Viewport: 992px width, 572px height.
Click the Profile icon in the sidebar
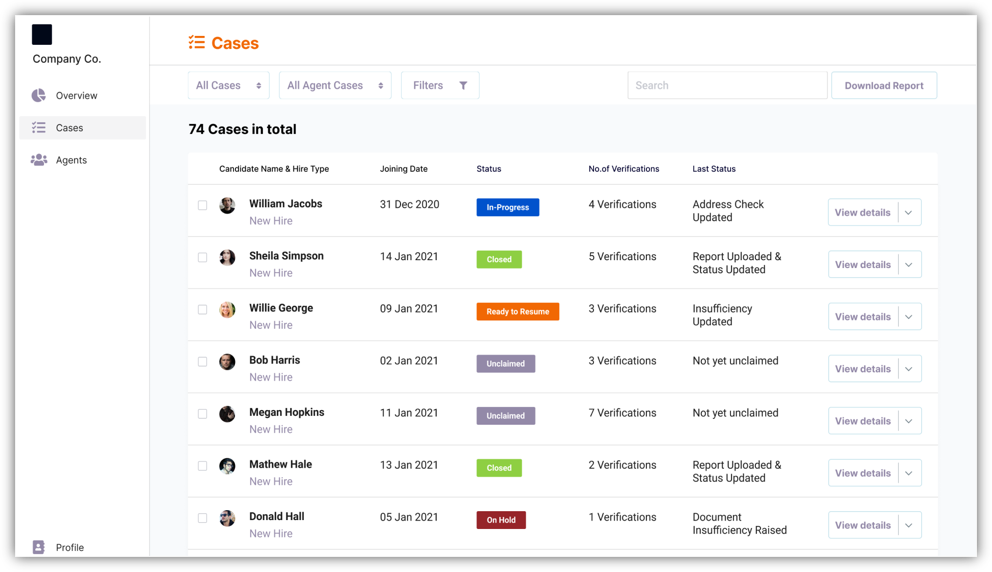click(x=39, y=547)
